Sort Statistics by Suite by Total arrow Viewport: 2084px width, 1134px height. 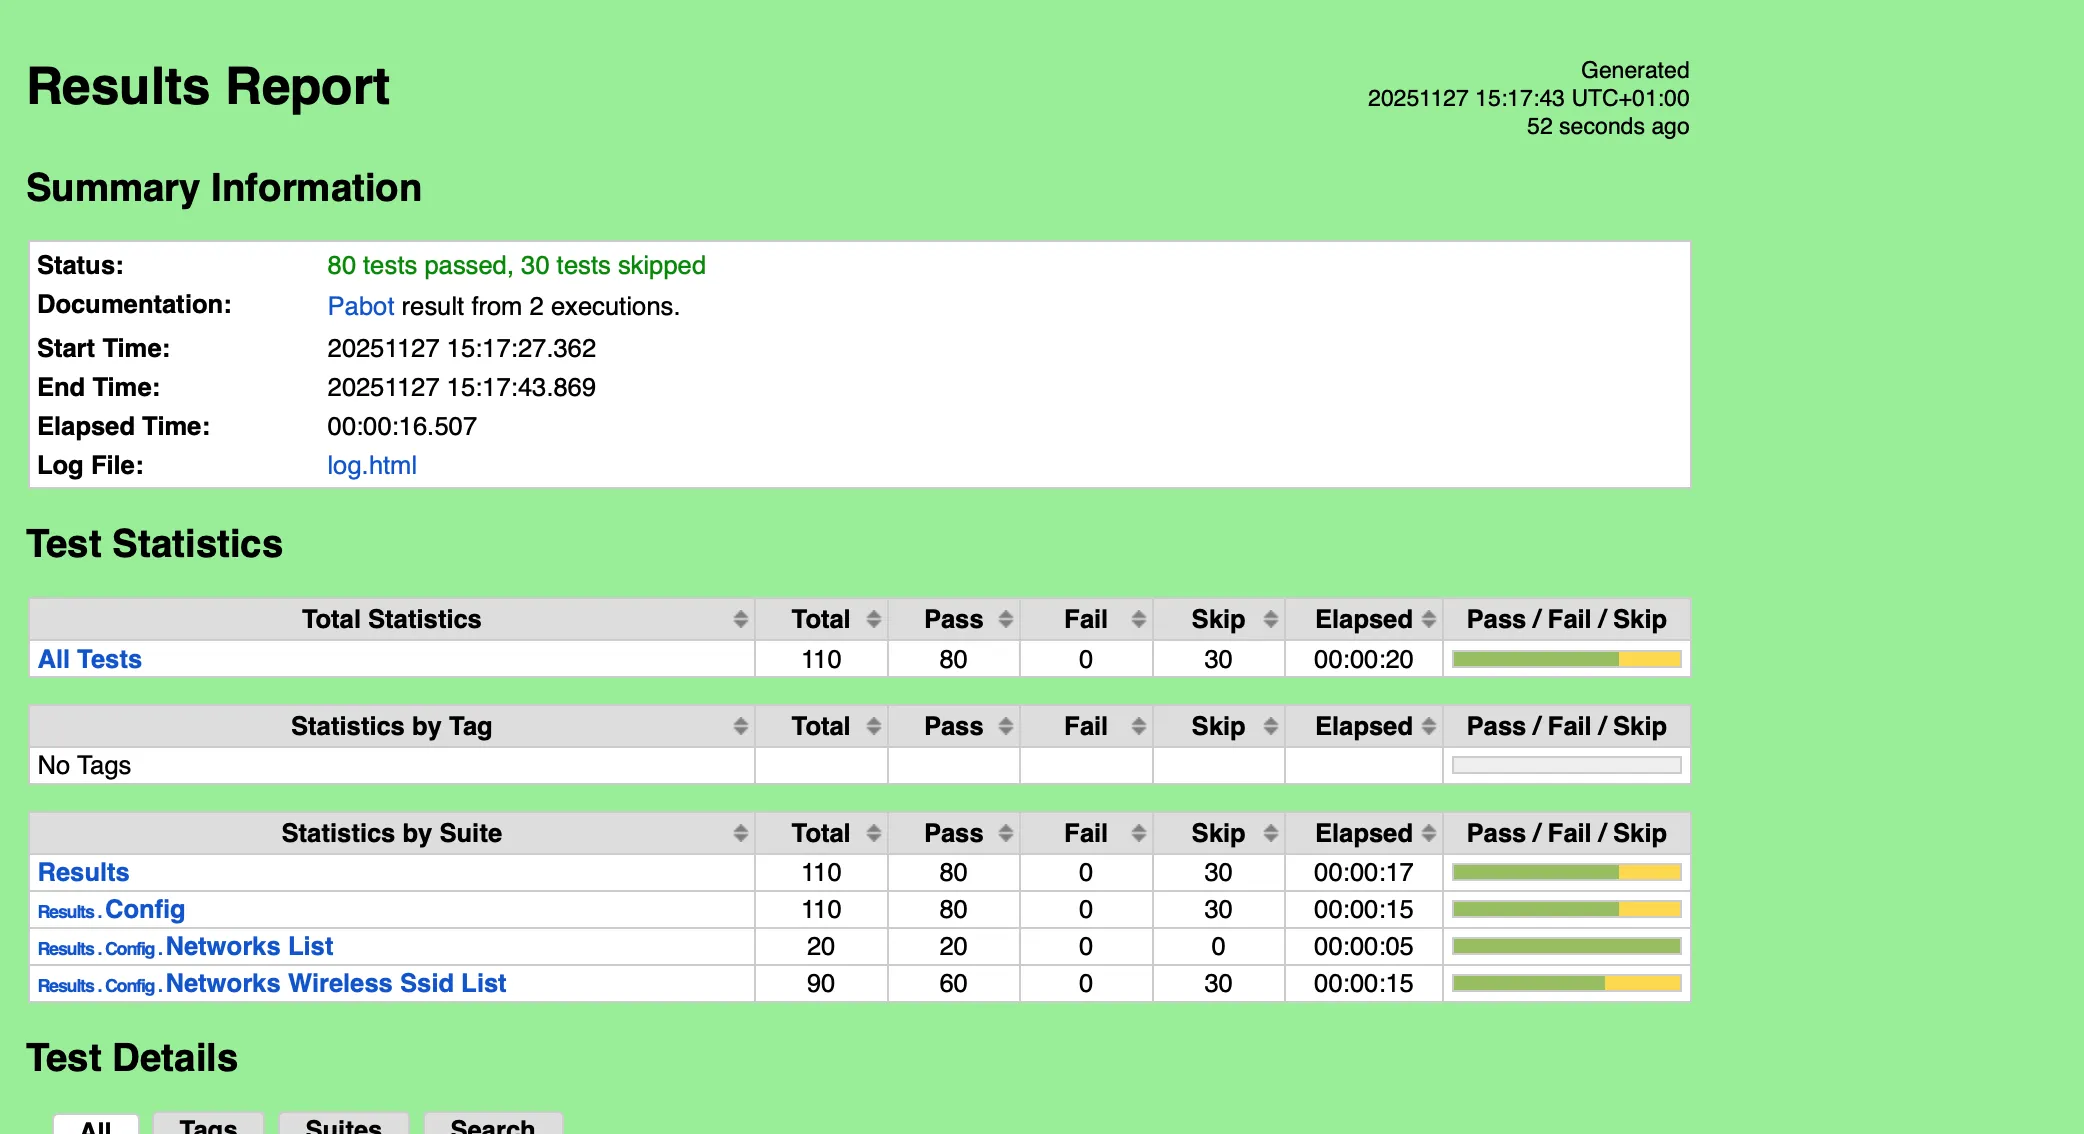coord(873,833)
